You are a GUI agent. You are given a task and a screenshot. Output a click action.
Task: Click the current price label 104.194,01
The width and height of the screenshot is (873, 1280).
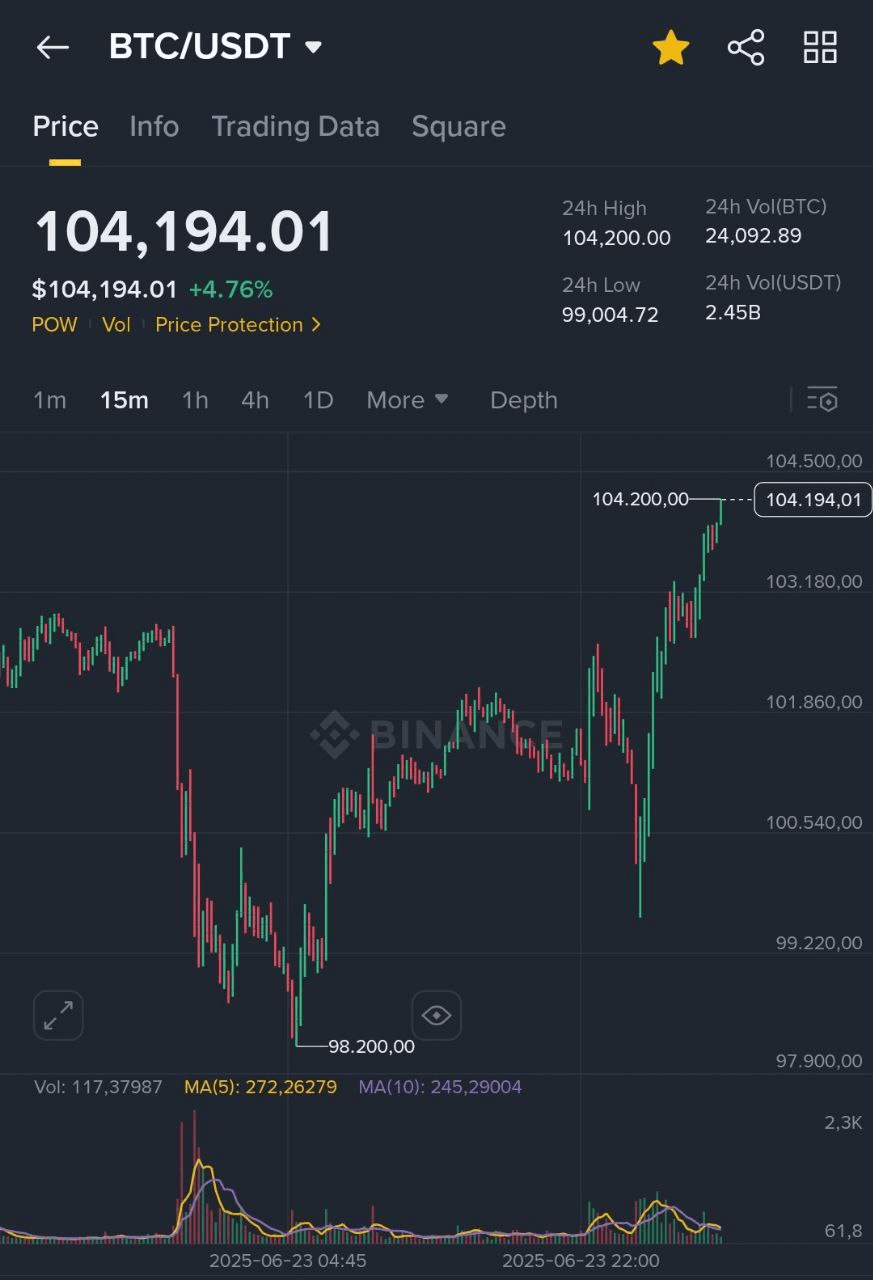coord(812,500)
